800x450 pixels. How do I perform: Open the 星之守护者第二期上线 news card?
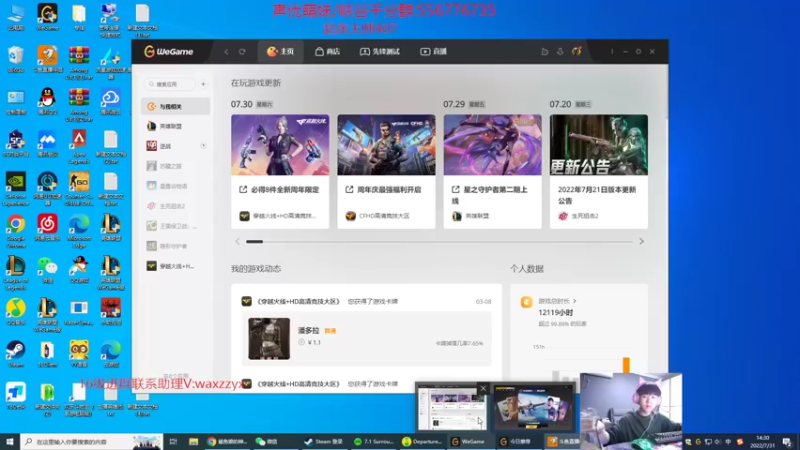pos(492,171)
